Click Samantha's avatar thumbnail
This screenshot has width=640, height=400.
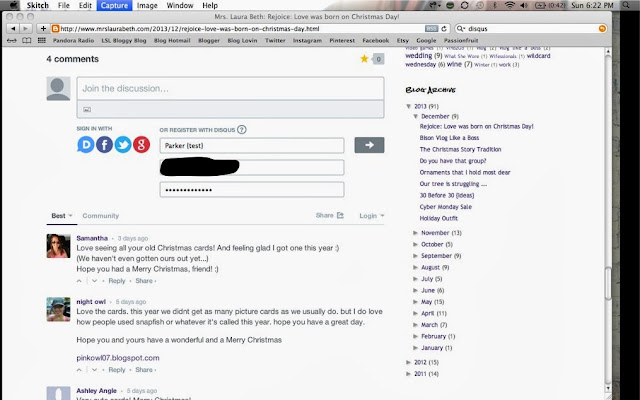tap(58, 246)
